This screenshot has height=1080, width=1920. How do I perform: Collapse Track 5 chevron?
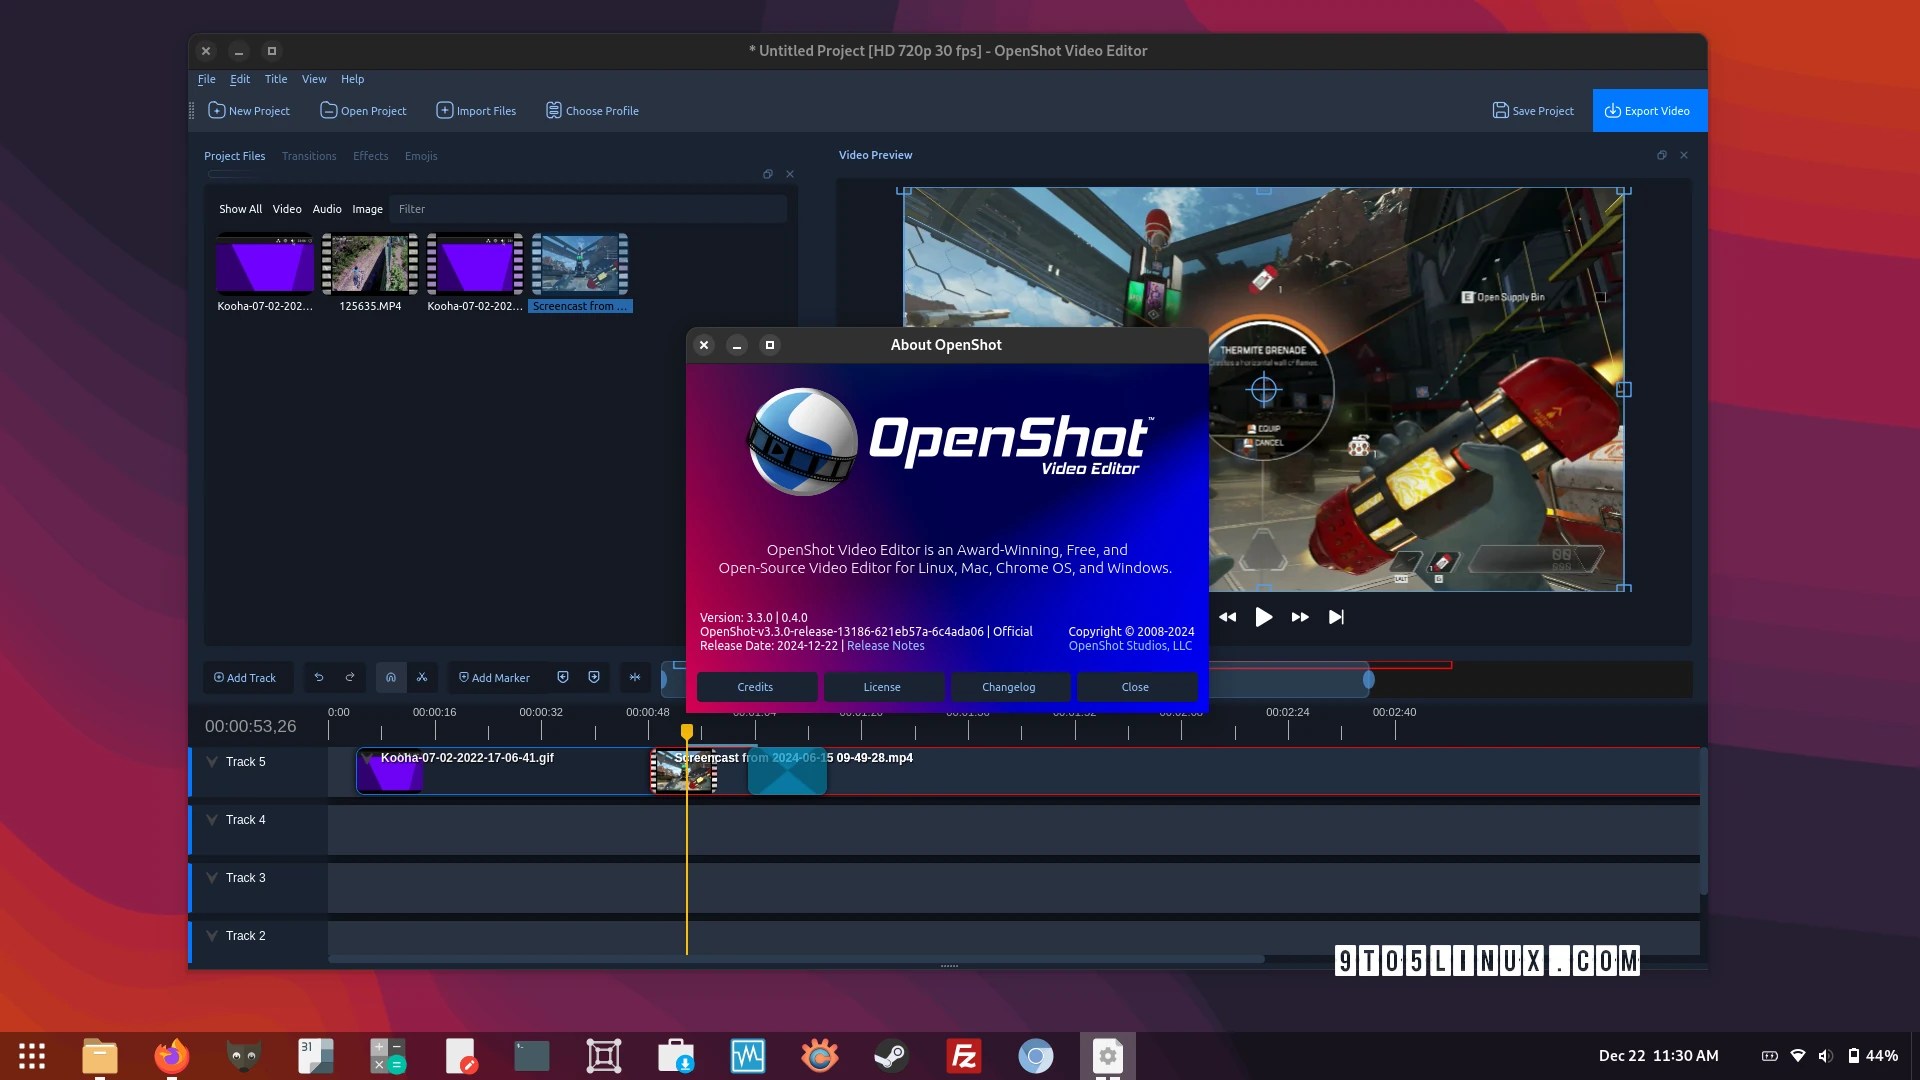pyautogui.click(x=212, y=762)
